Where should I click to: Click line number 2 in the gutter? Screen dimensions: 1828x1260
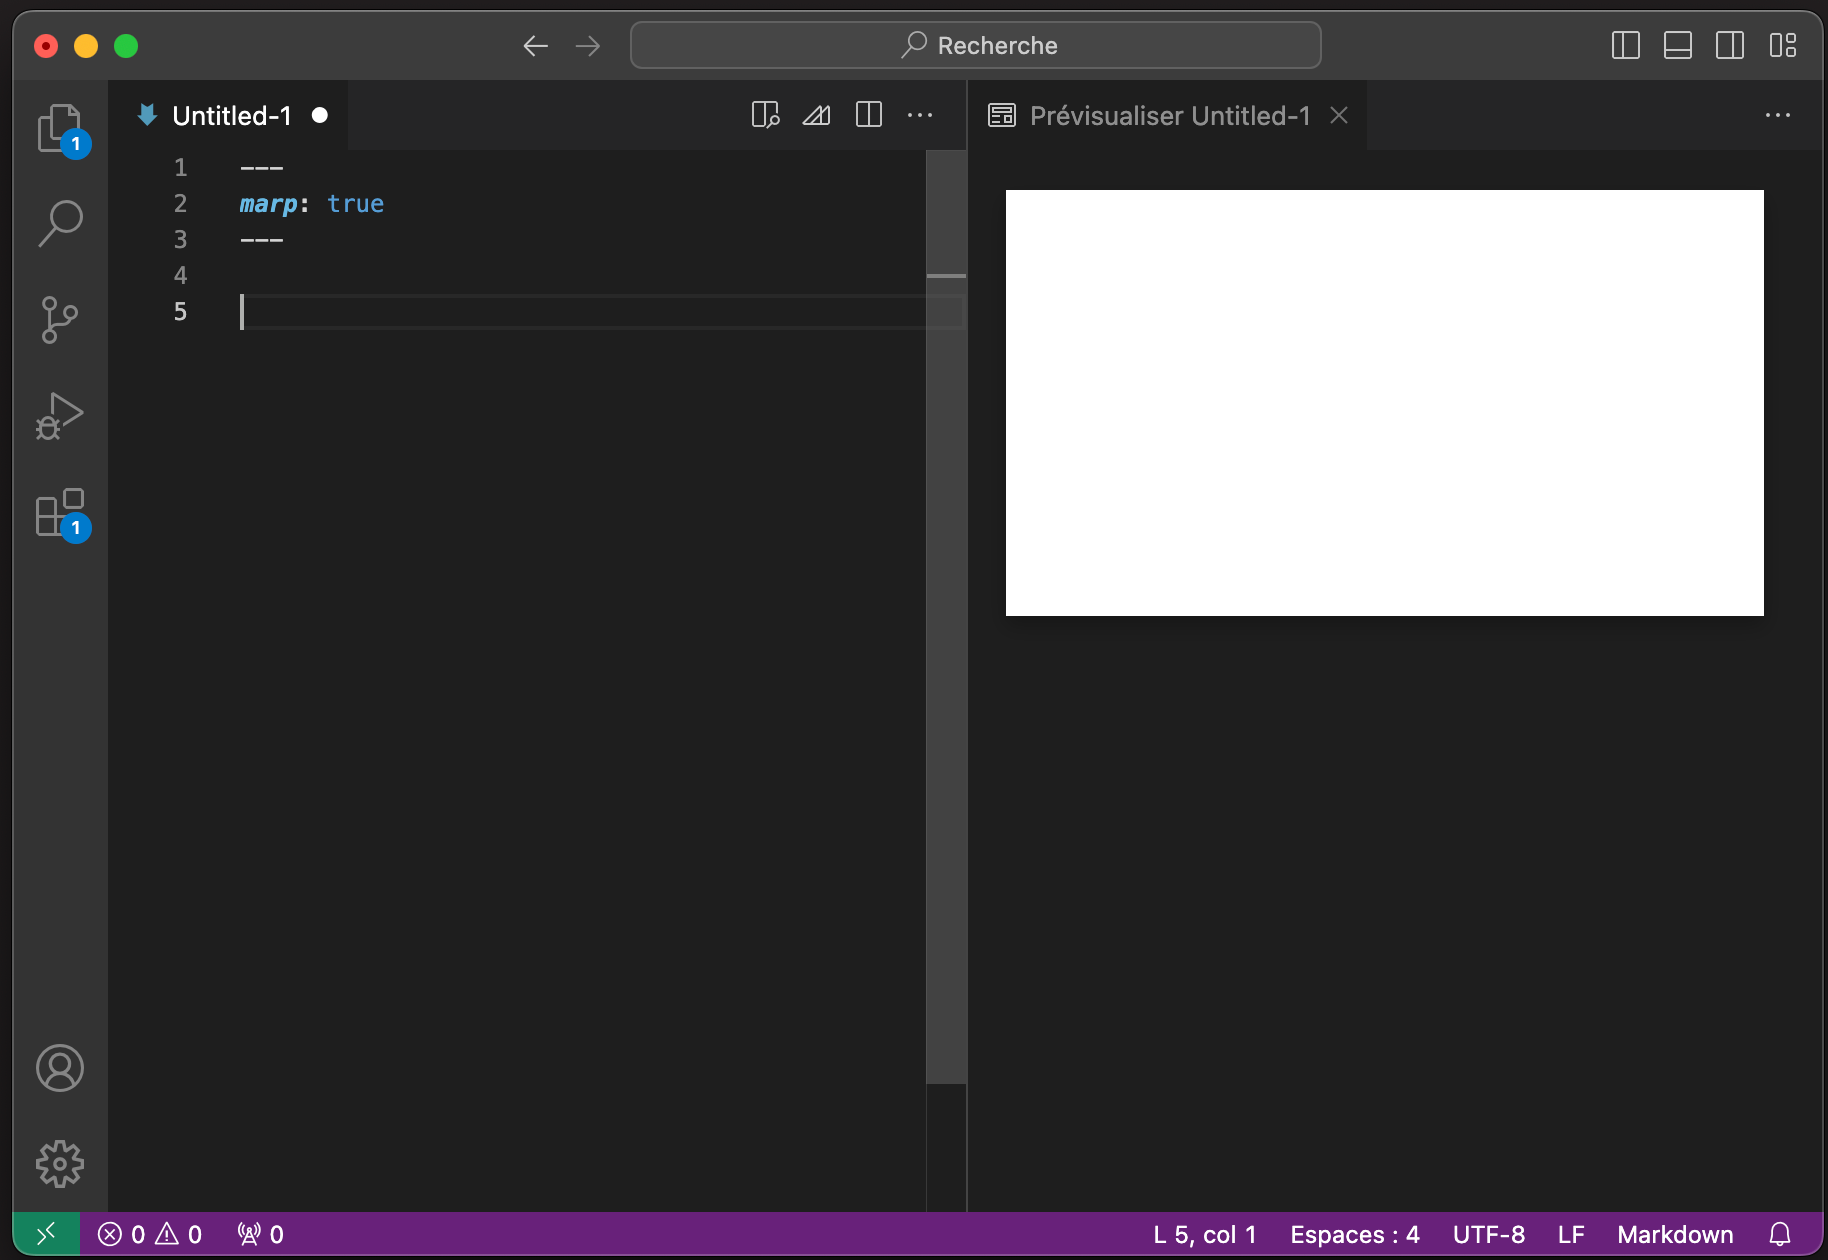180,204
